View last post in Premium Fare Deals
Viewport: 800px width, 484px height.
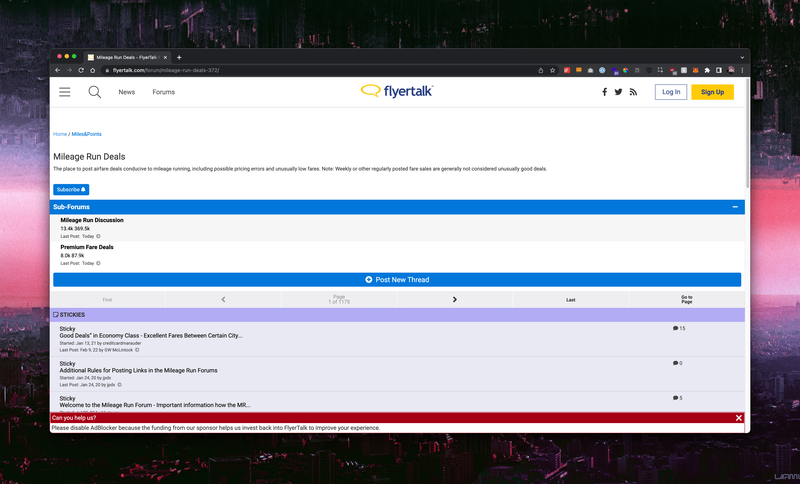98,263
